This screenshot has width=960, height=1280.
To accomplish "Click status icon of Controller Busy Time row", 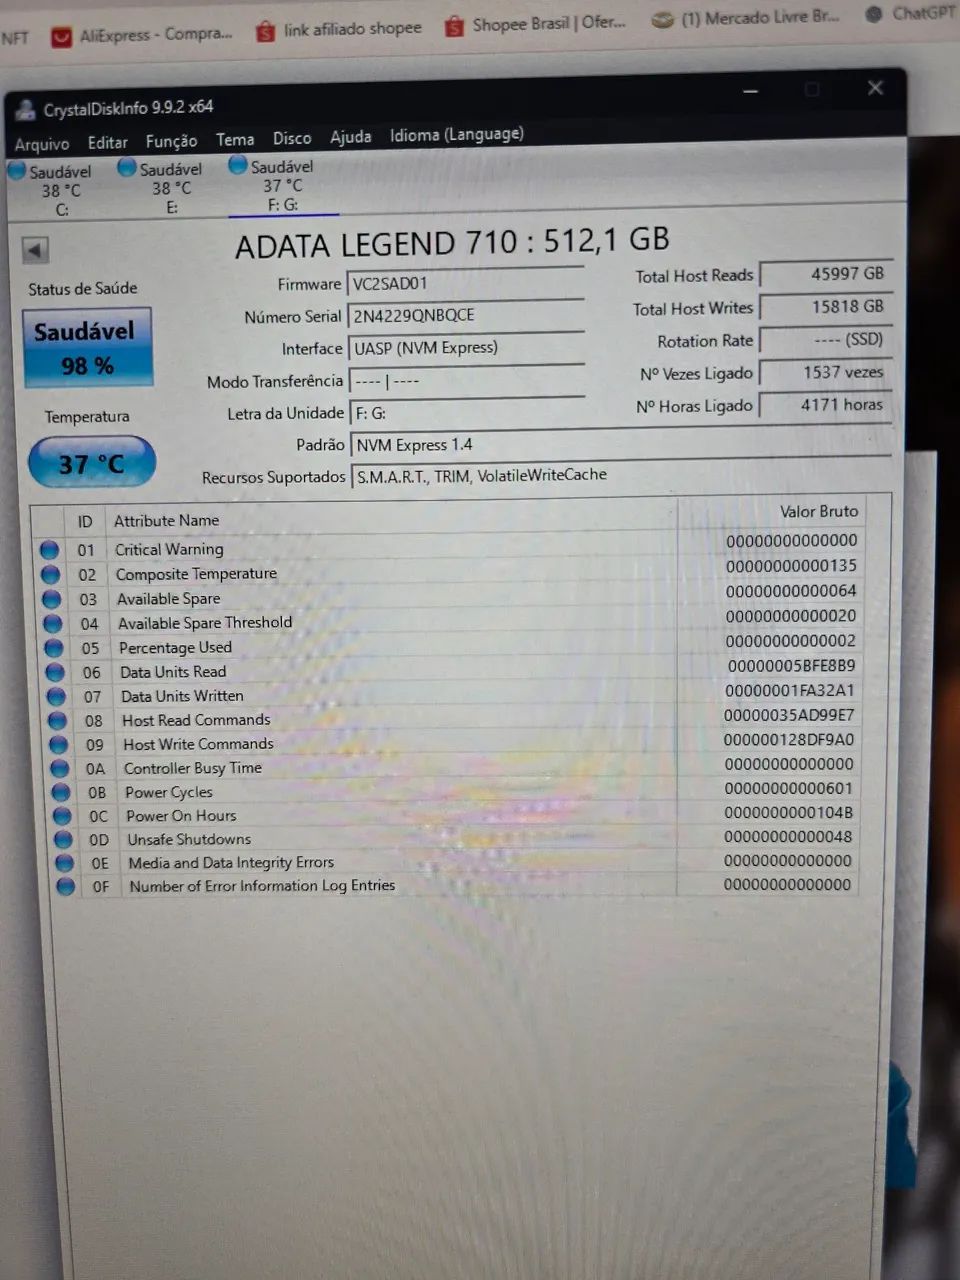I will click(60, 768).
